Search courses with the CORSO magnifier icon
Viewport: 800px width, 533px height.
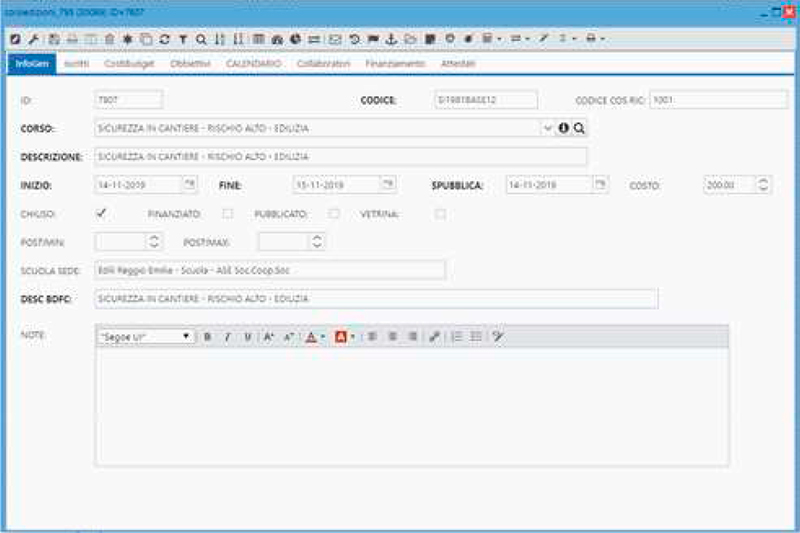[x=579, y=128]
